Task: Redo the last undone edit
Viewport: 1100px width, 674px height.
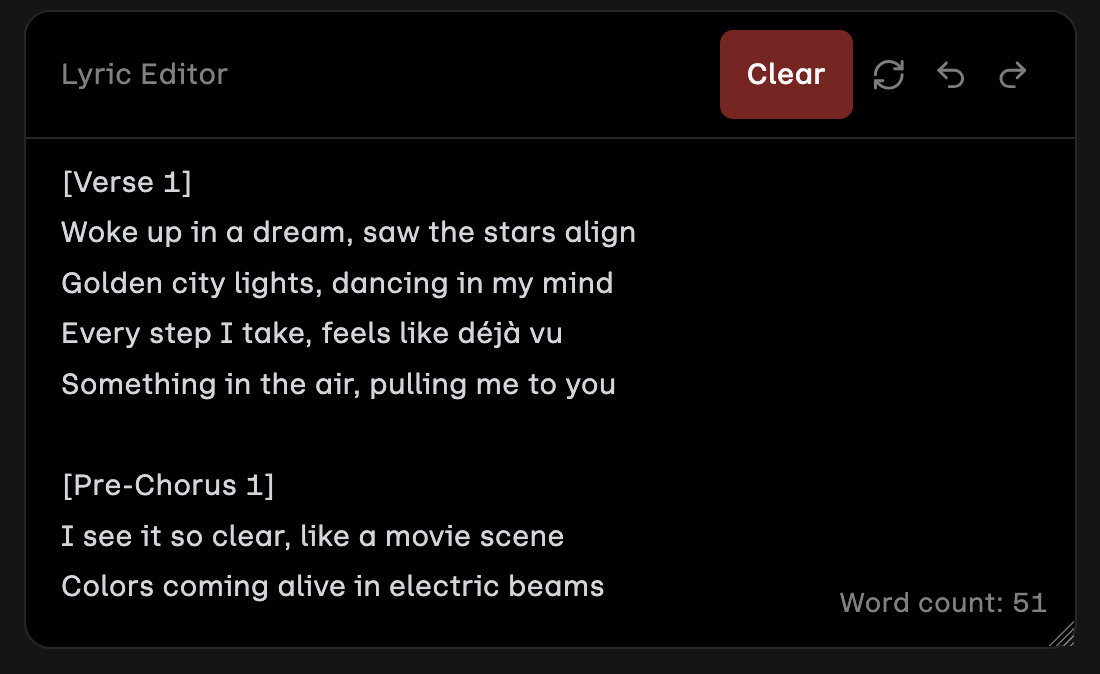Action: coord(1013,75)
